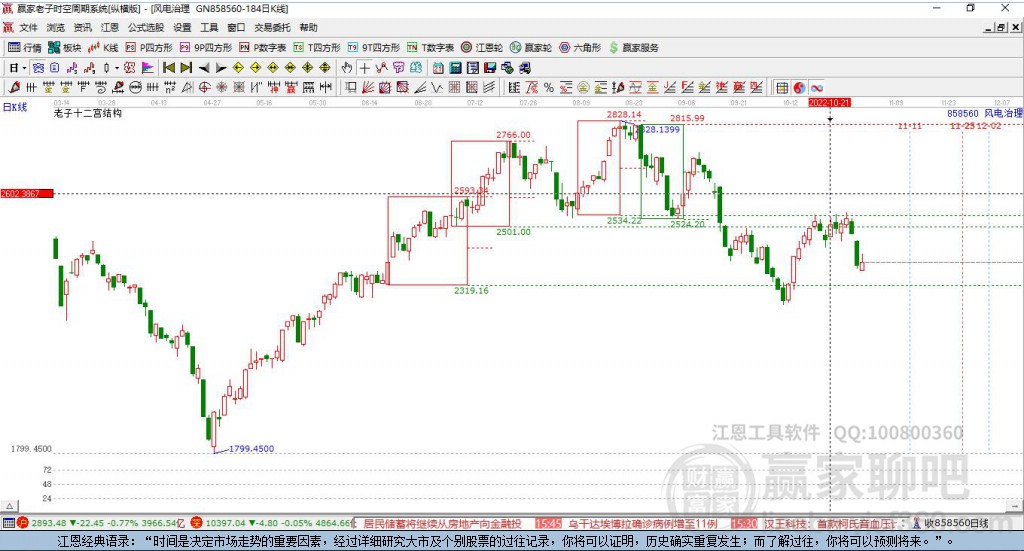Jump to the first bar icon

(x=168, y=68)
